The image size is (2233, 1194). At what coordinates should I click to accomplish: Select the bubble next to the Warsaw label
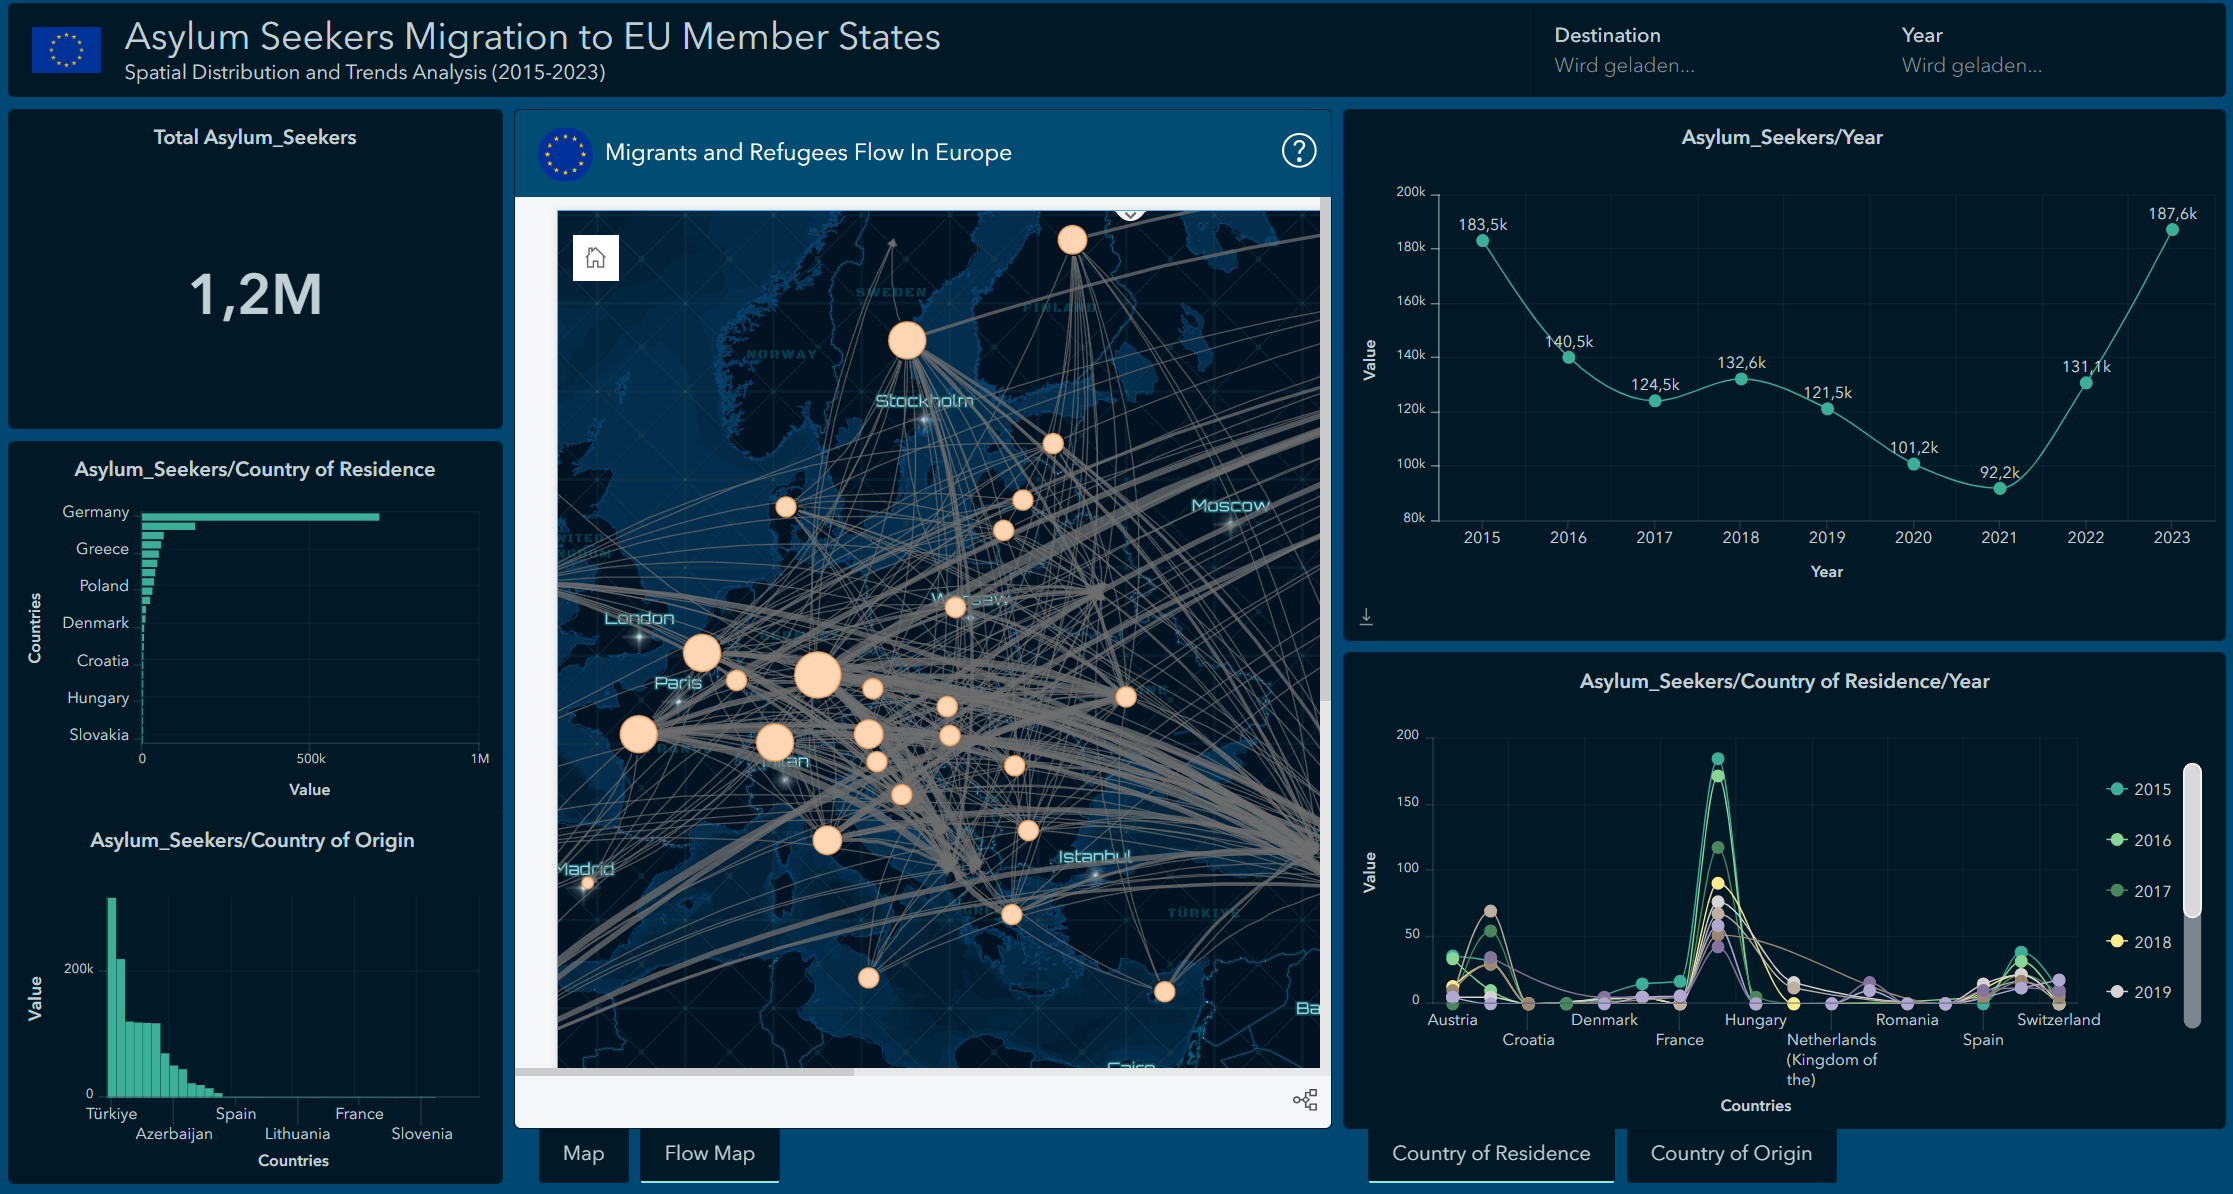955,607
